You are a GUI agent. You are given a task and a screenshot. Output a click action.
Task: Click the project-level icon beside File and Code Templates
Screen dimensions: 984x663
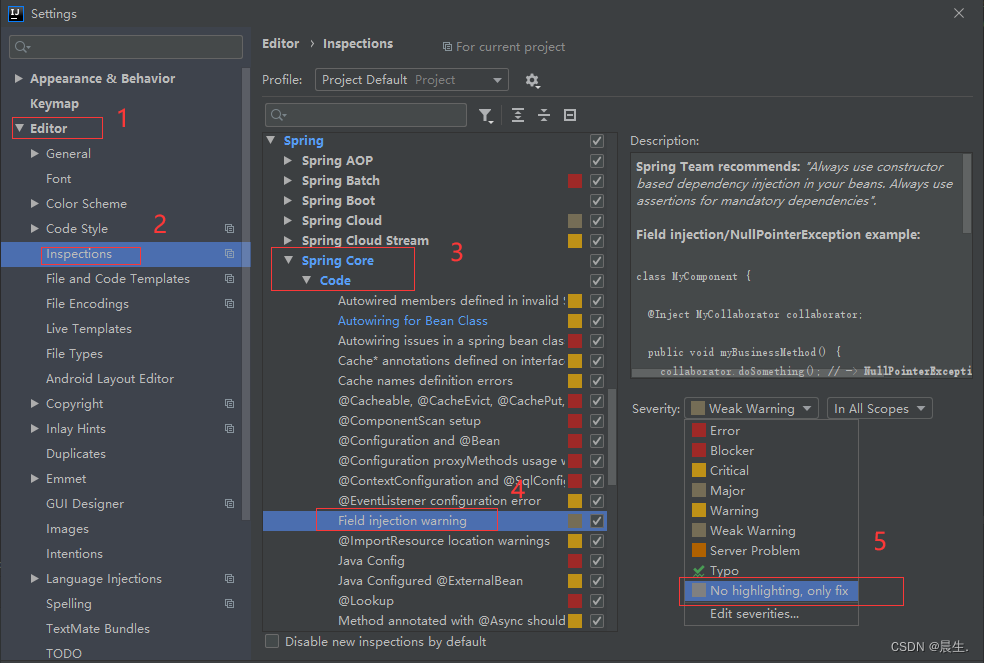pyautogui.click(x=230, y=278)
